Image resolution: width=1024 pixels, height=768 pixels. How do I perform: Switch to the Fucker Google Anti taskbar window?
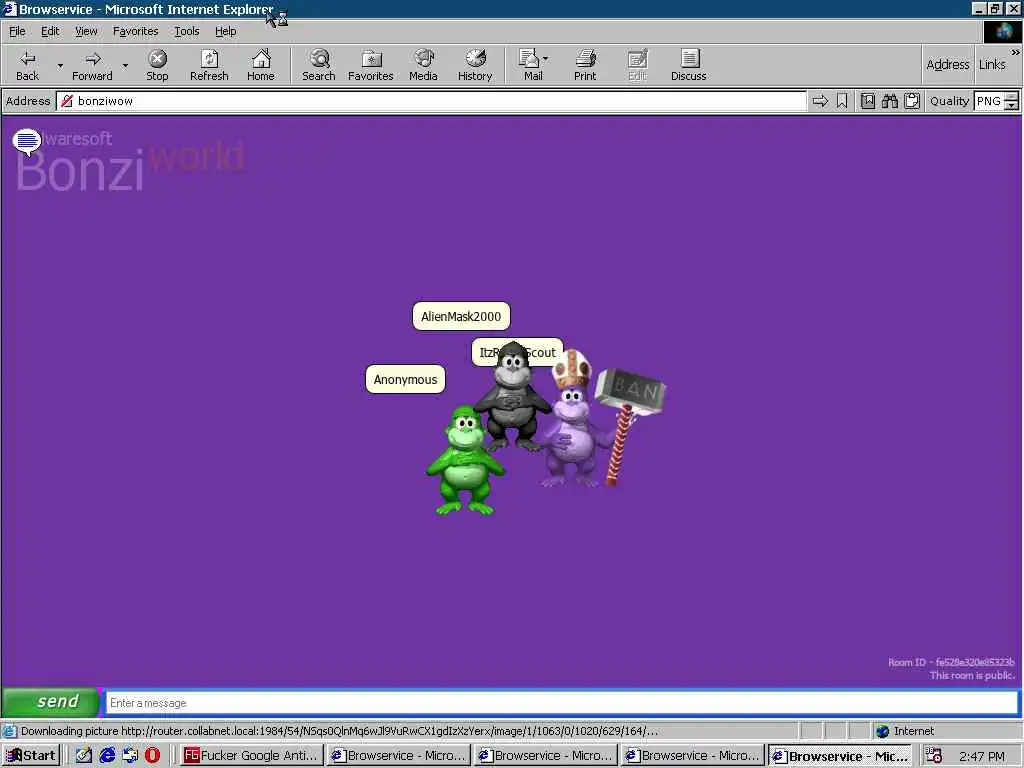(252, 755)
